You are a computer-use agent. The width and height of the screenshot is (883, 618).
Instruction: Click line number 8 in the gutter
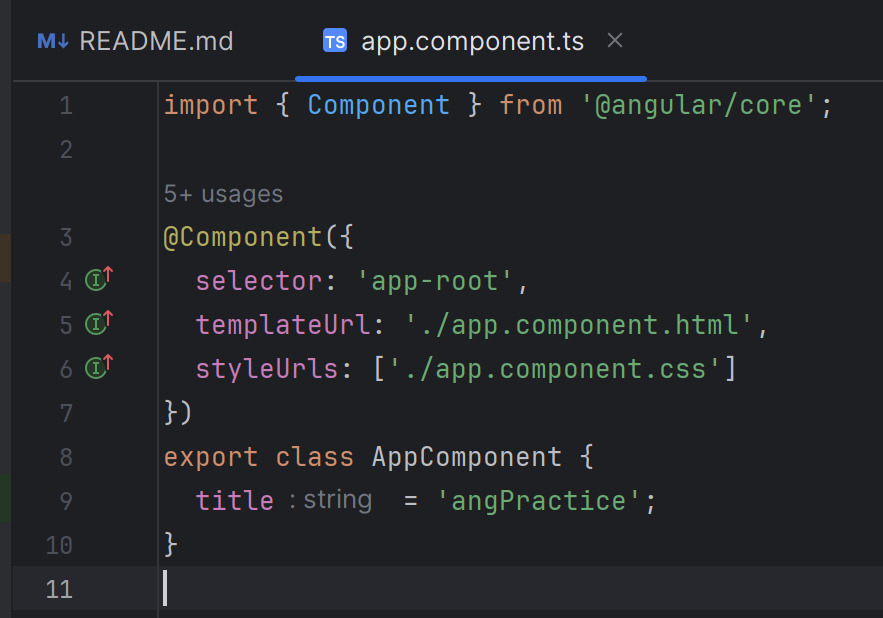pos(66,457)
